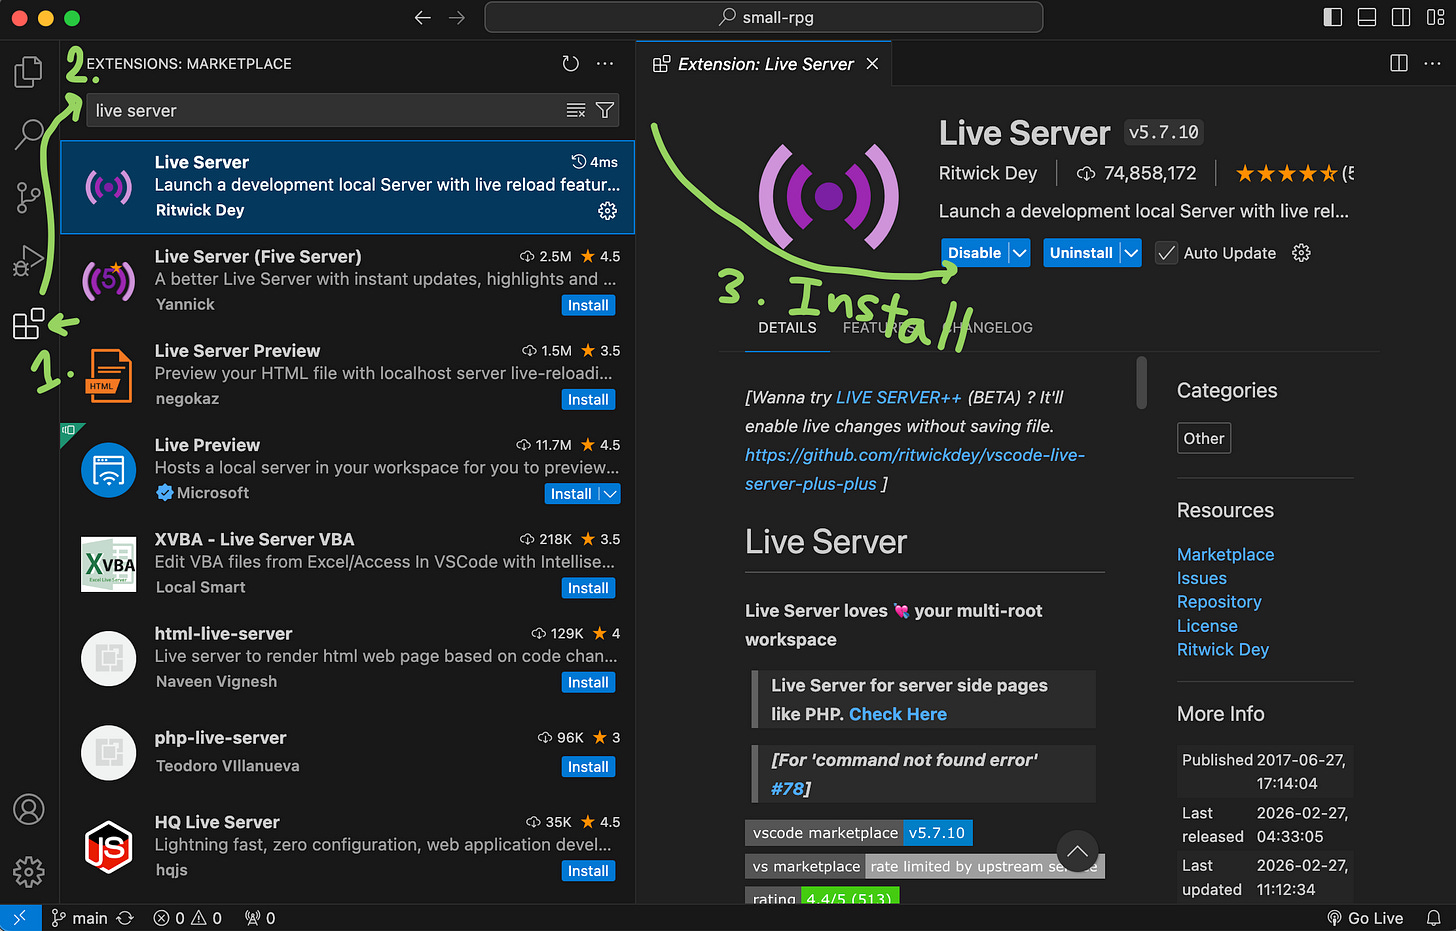Click the Other category tag
Screen dimensions: 1456x931
(x=1204, y=438)
